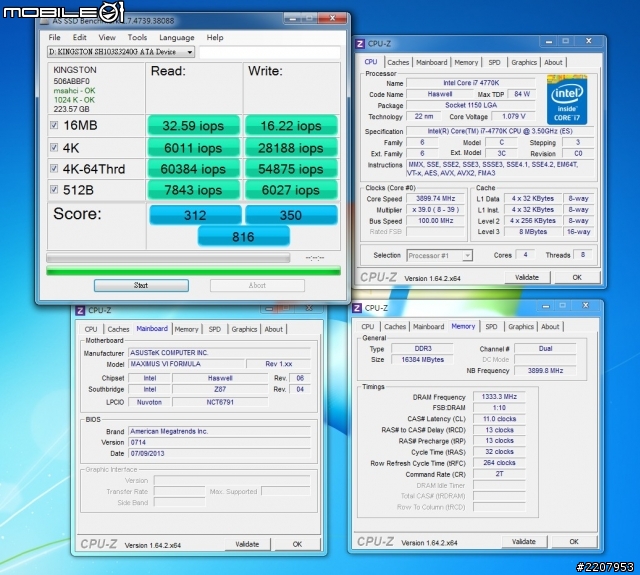Click the Intel Core i7 logo badge
This screenshot has height=575, width=640.
tap(567, 100)
